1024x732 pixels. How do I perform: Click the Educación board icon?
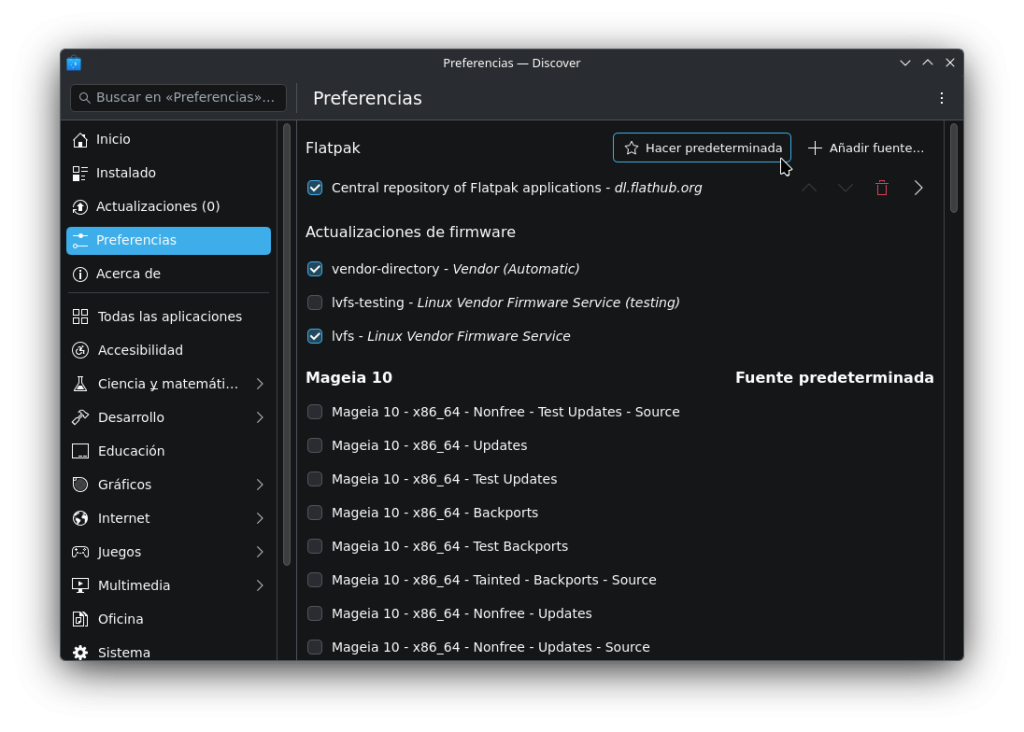[80, 451]
